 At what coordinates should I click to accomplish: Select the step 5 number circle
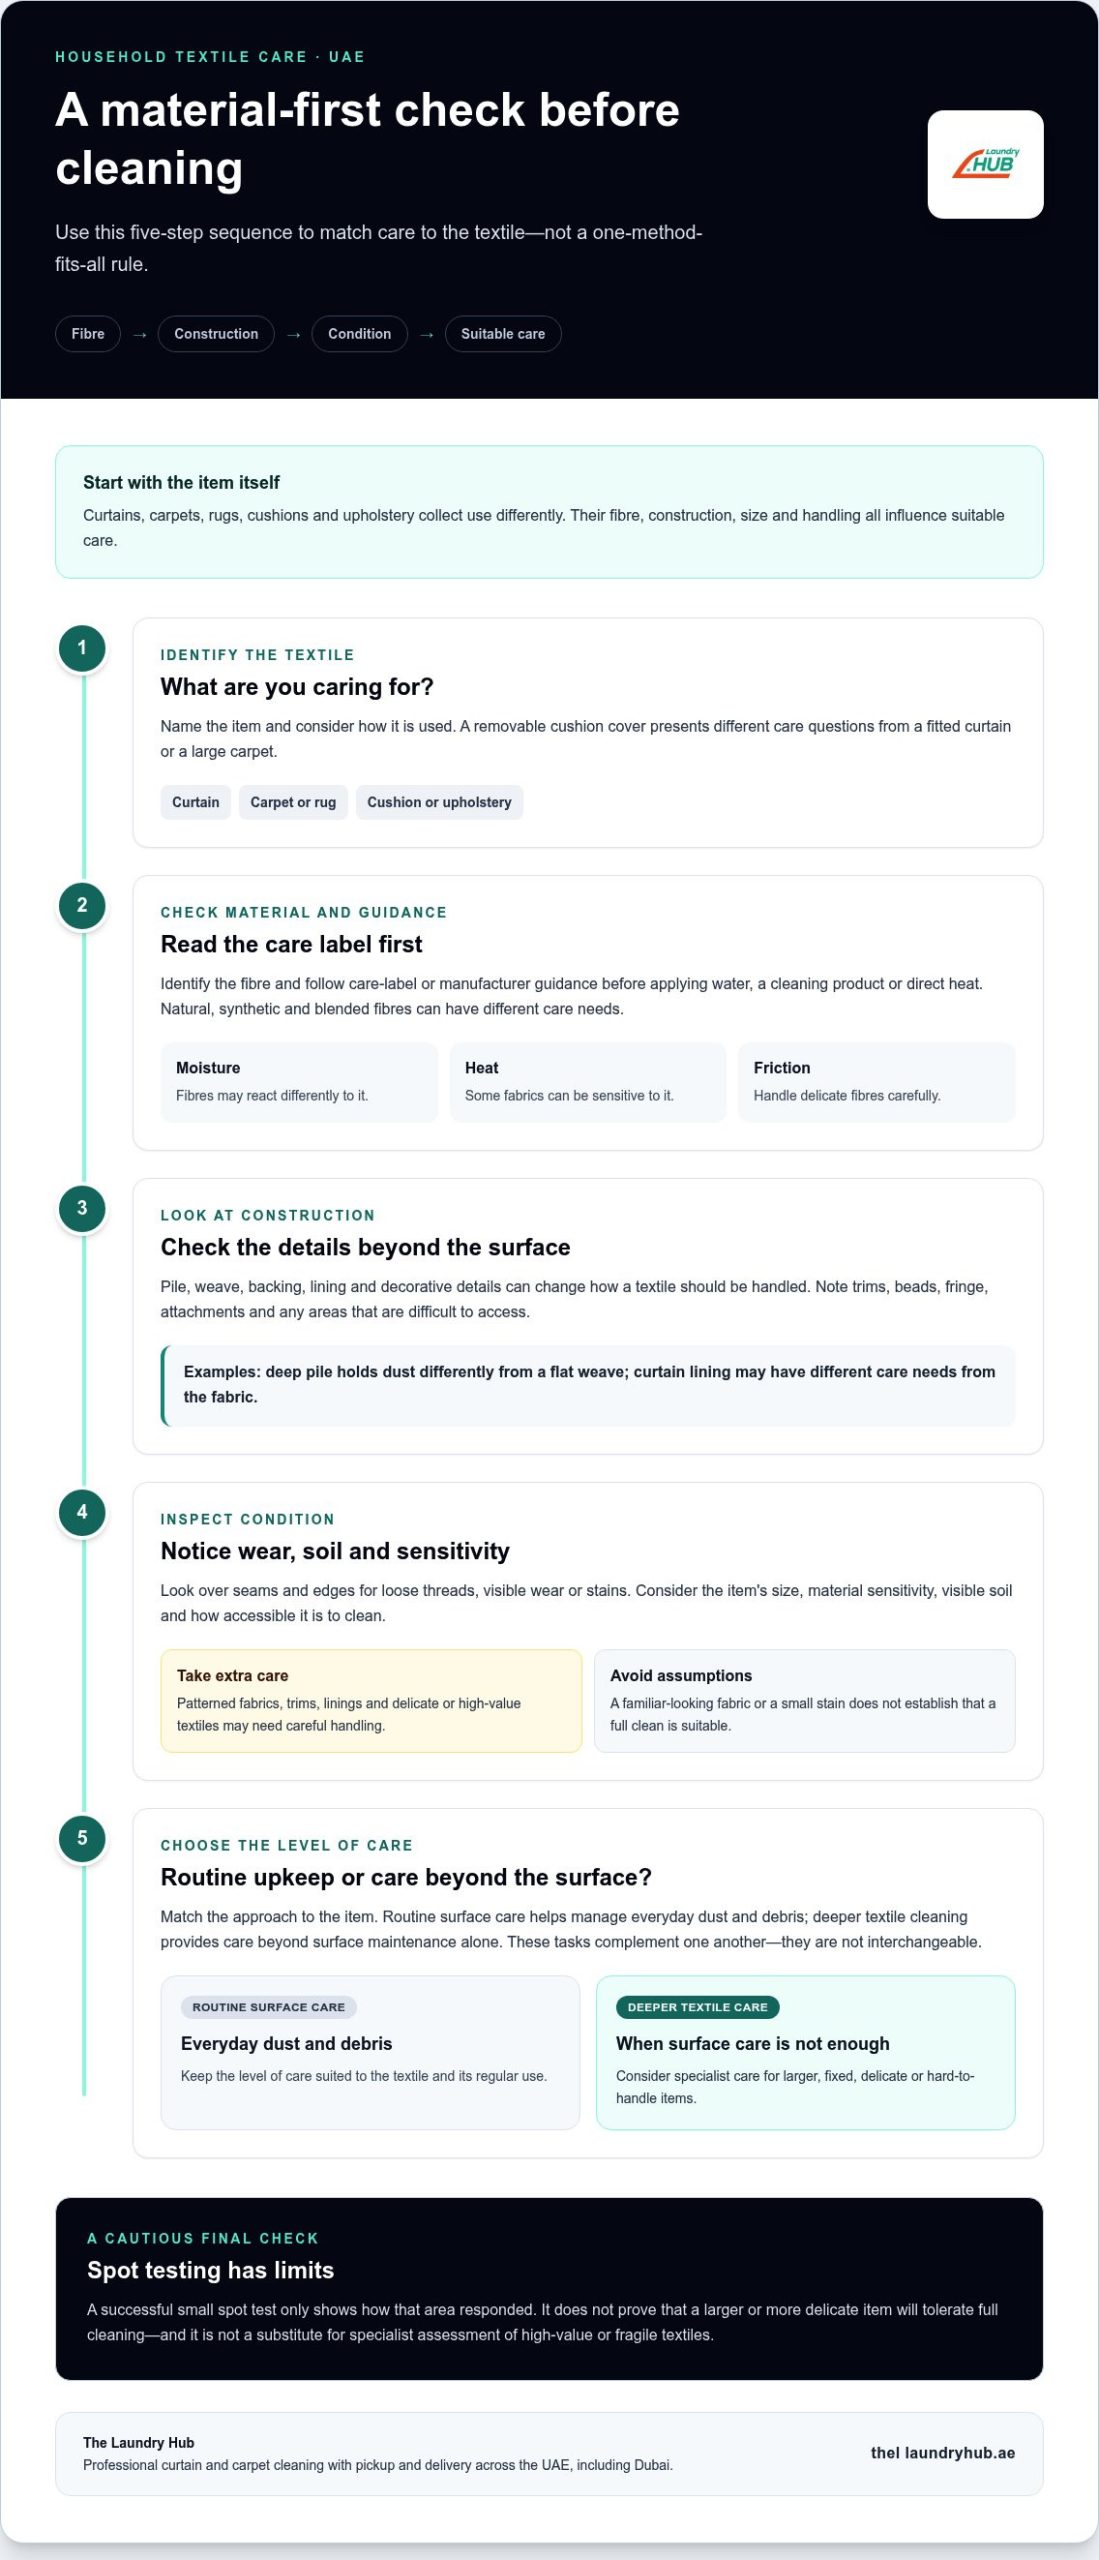(82, 1838)
